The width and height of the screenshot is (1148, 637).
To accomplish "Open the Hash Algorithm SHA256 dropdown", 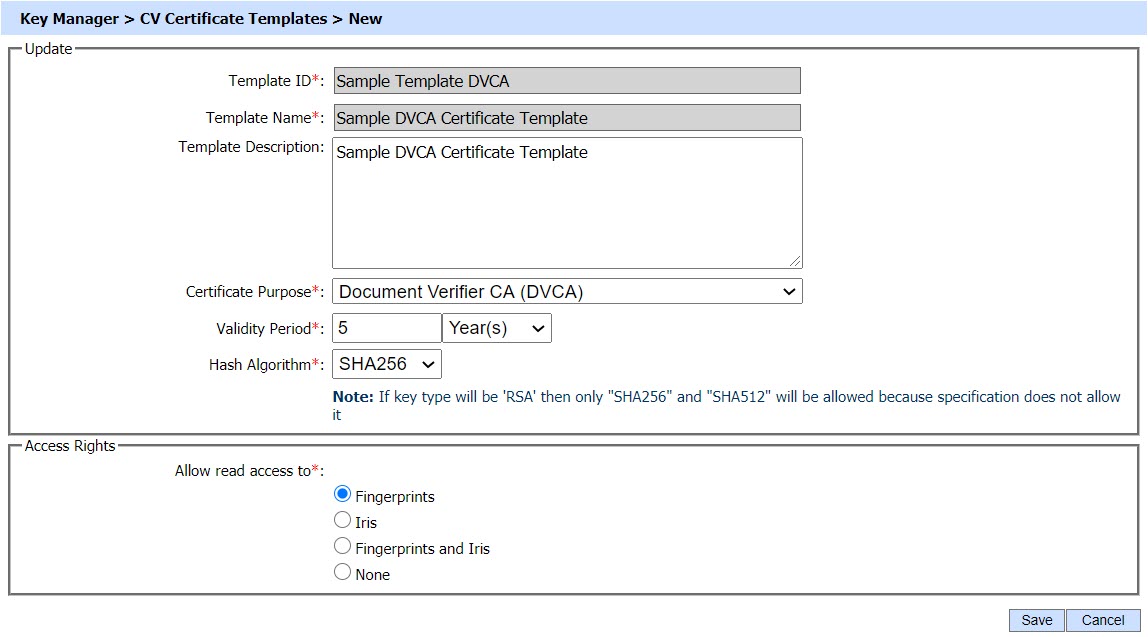I will tap(386, 365).
